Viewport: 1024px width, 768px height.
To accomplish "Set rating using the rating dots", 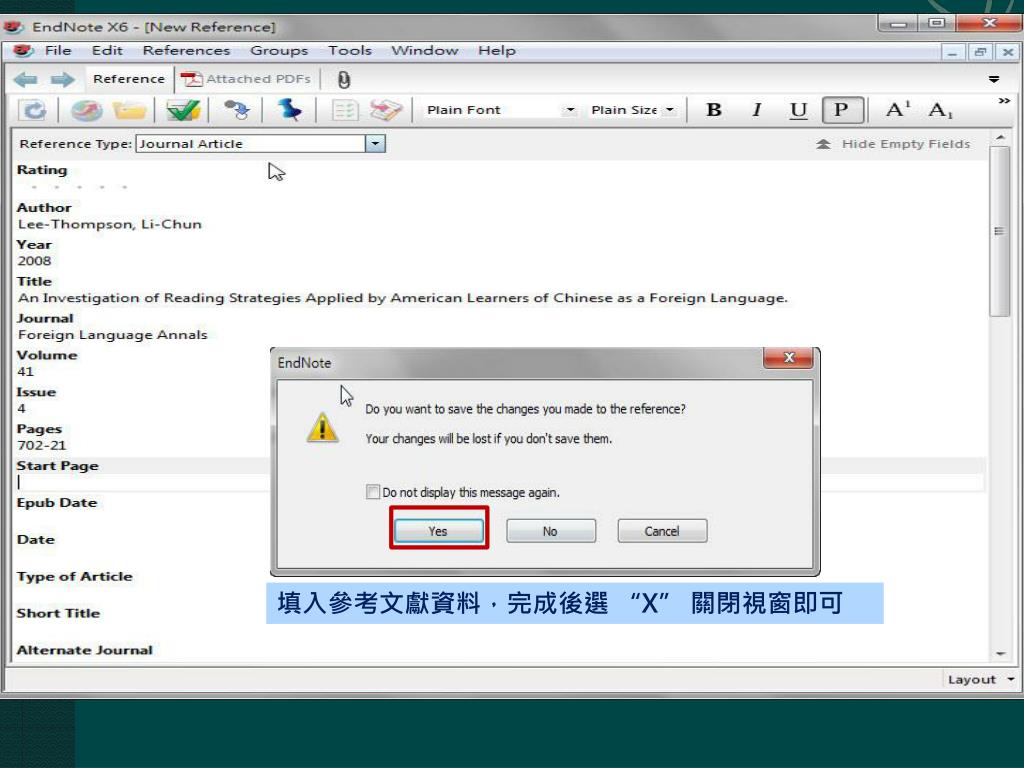I will click(78, 187).
